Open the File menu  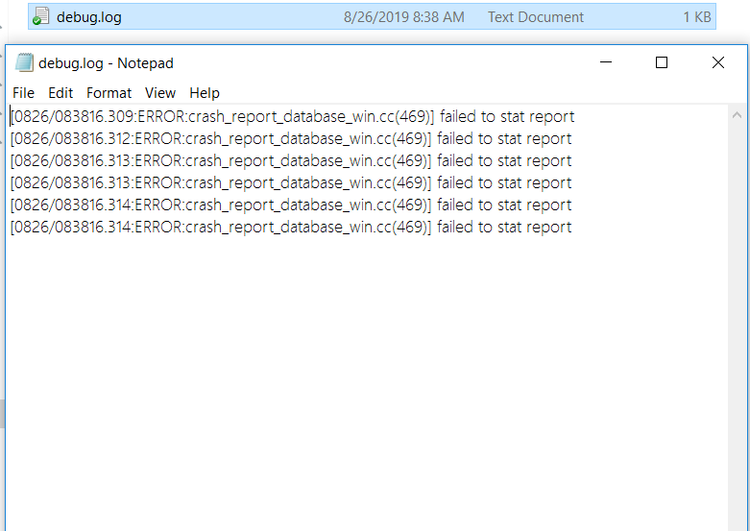[x=23, y=93]
